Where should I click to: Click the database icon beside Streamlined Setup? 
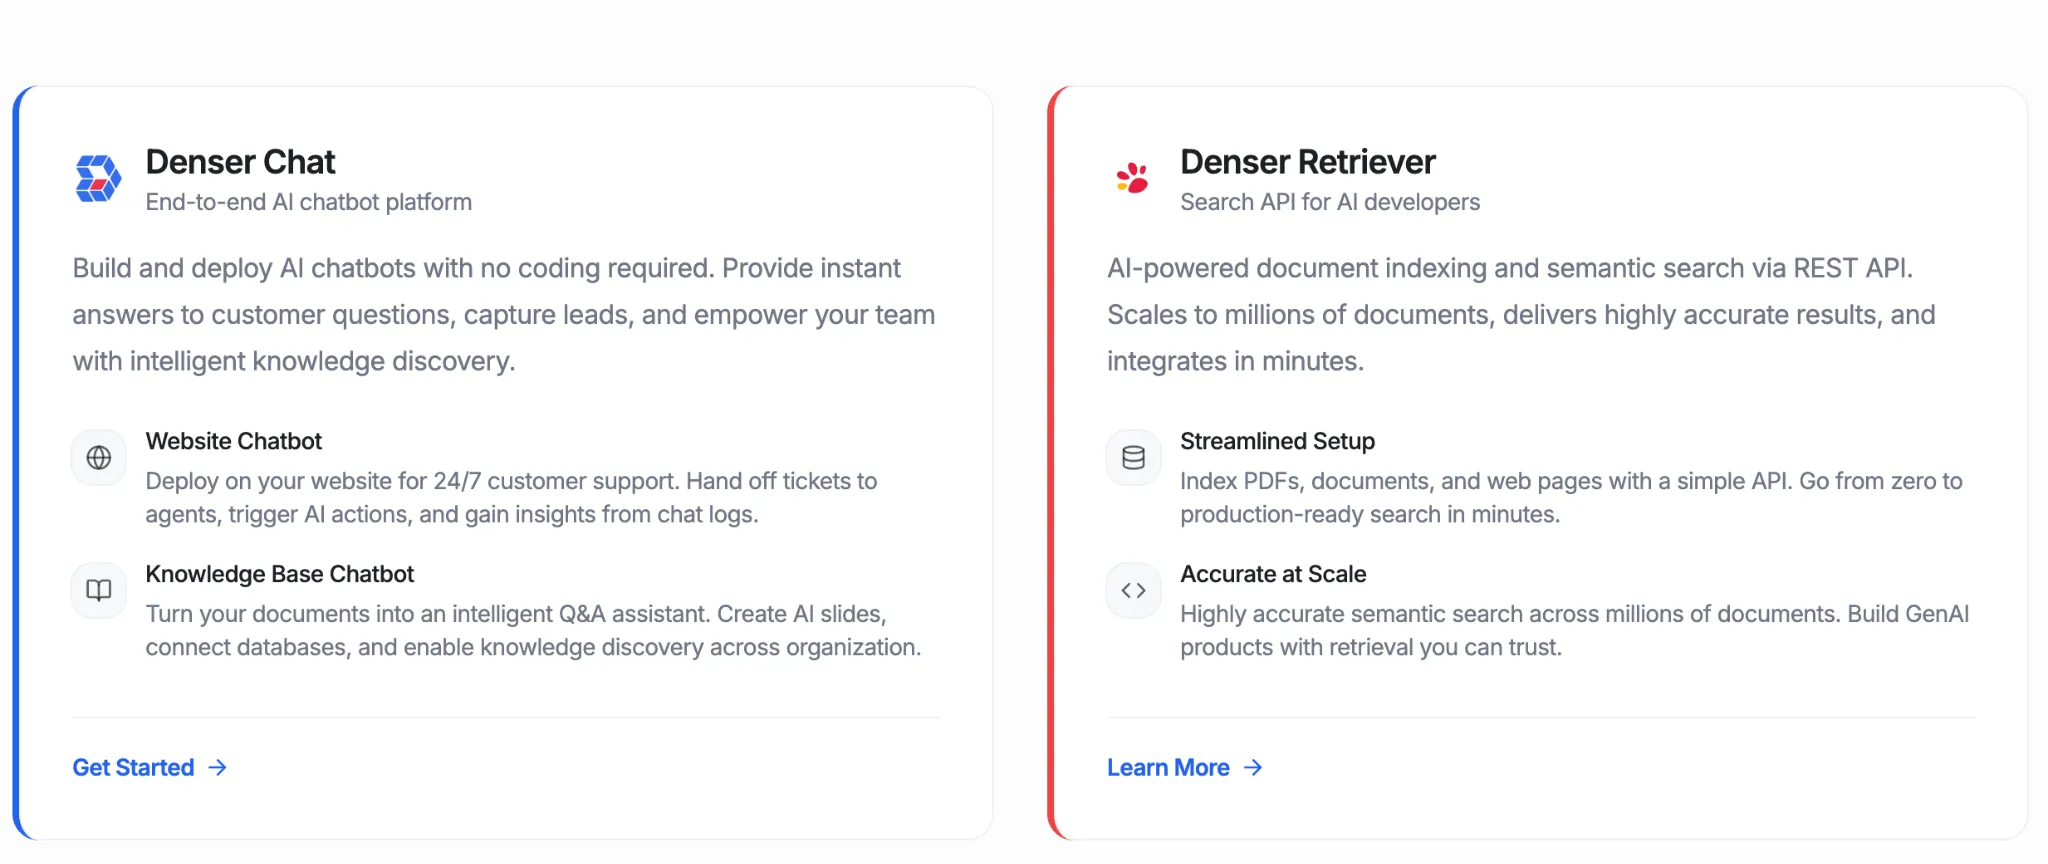click(1133, 458)
